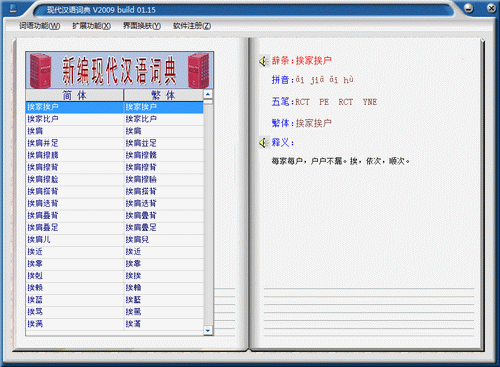Screen dimensions: 500x367
Task: Play audio speaker beside 释义
Action: coord(263,143)
